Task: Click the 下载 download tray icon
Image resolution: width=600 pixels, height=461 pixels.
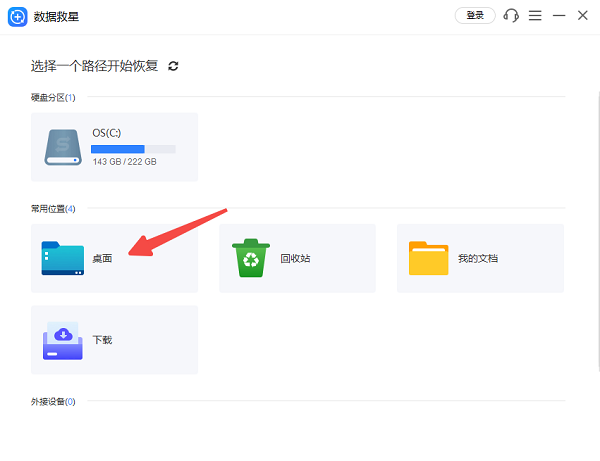Action: (63, 340)
